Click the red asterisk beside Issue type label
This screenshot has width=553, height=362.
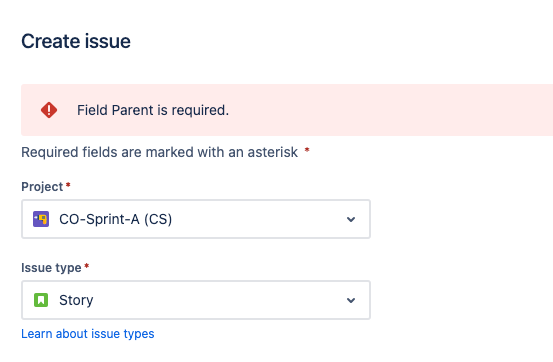[x=87, y=266]
